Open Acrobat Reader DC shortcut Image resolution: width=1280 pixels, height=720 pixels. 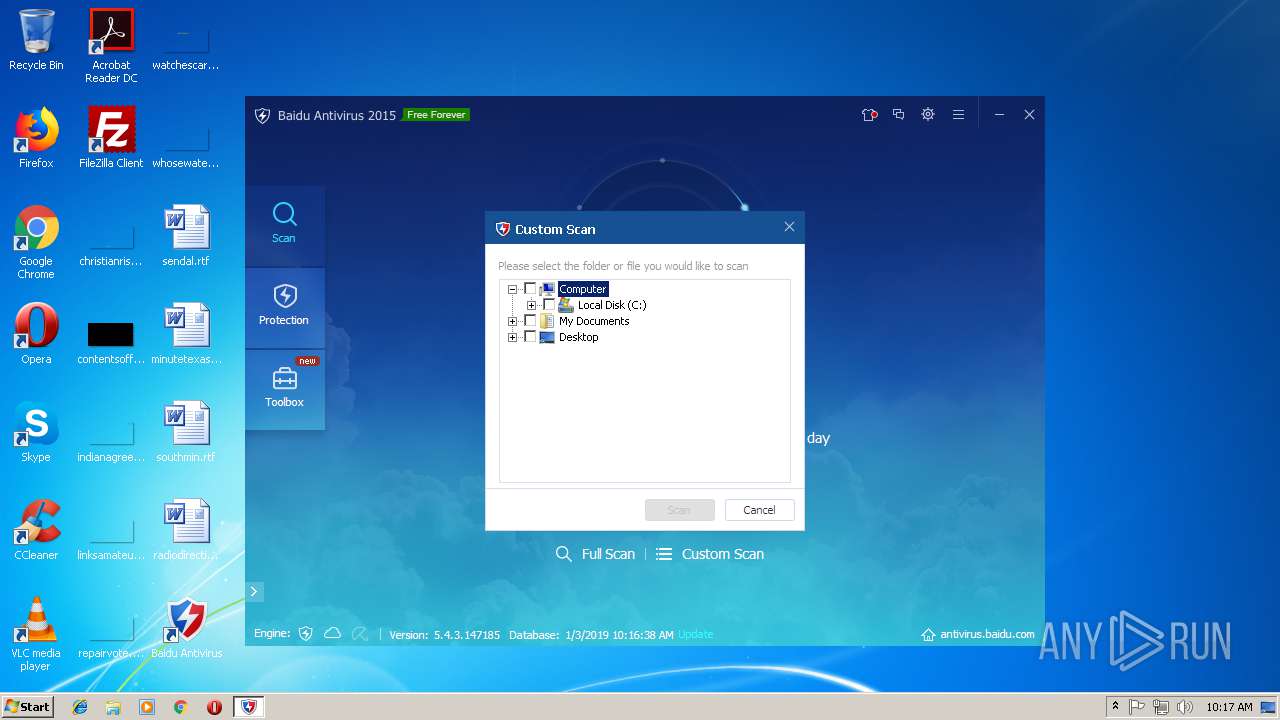tap(111, 45)
